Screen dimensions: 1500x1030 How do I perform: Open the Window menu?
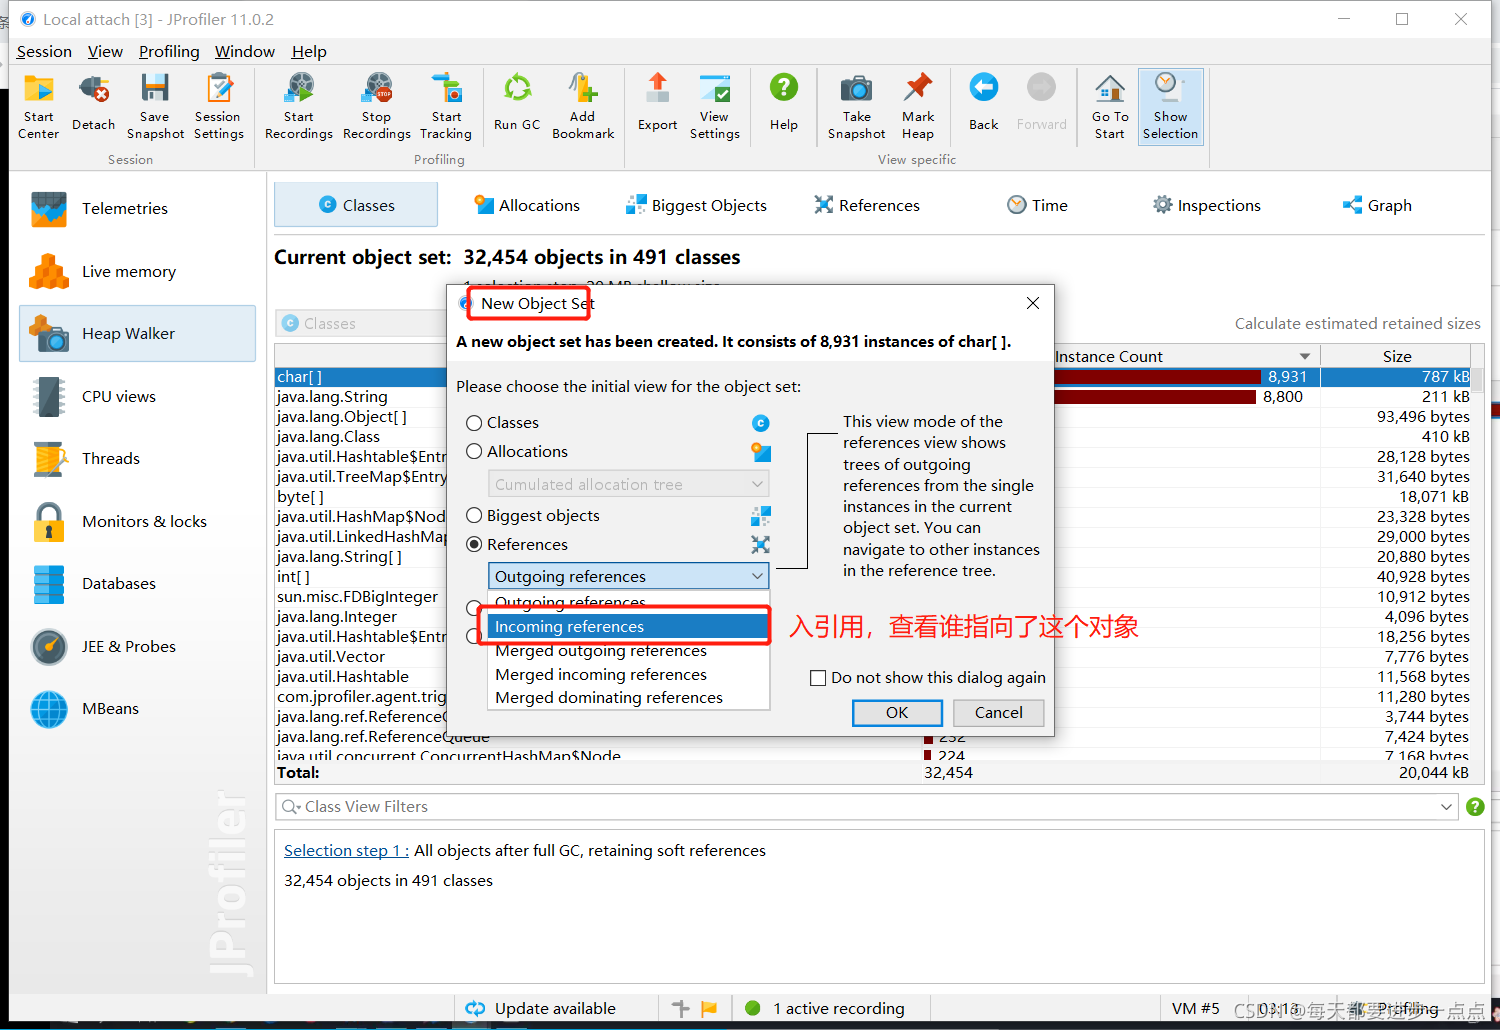pos(245,51)
